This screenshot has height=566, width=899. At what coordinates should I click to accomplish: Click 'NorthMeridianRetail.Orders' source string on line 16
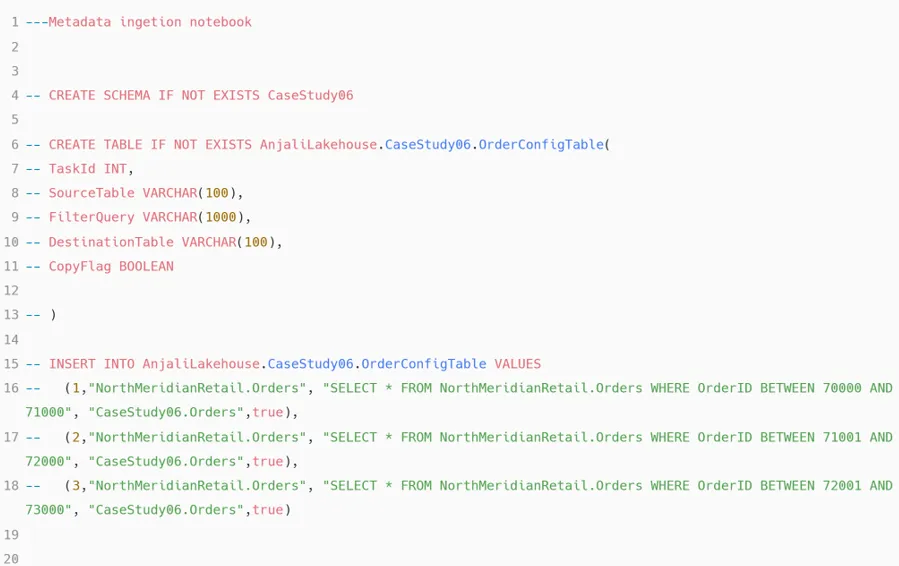coord(197,388)
